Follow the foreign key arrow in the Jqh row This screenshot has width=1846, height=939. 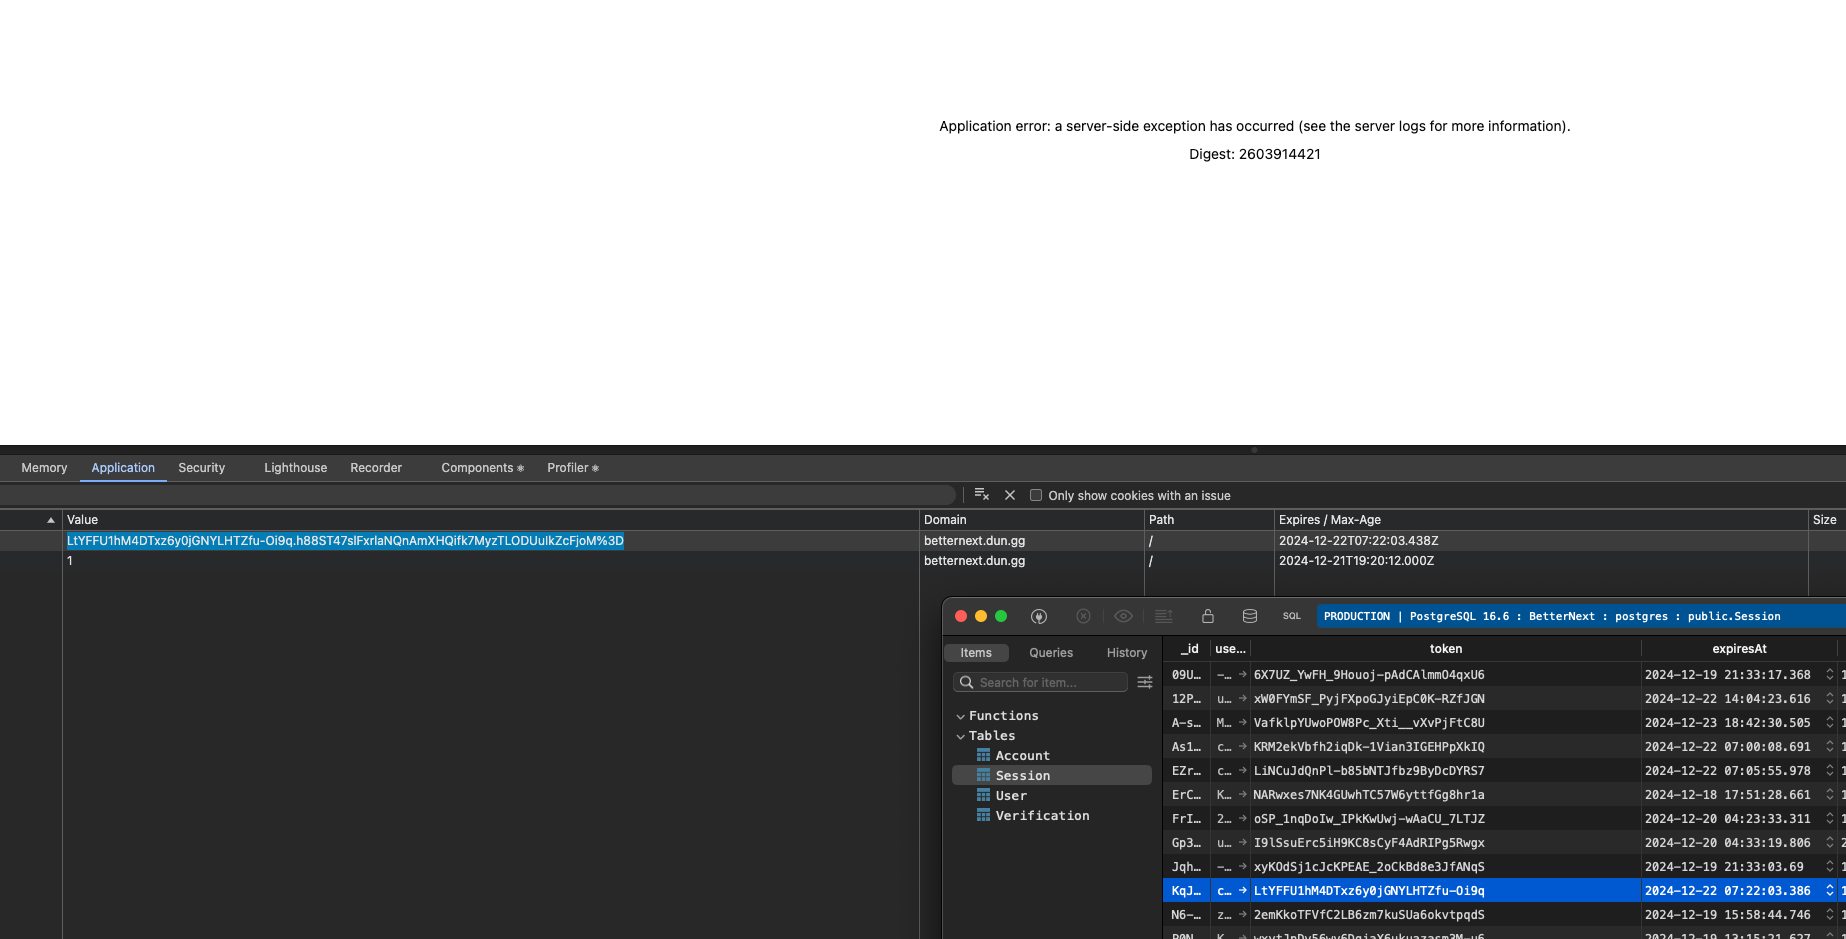click(1243, 866)
